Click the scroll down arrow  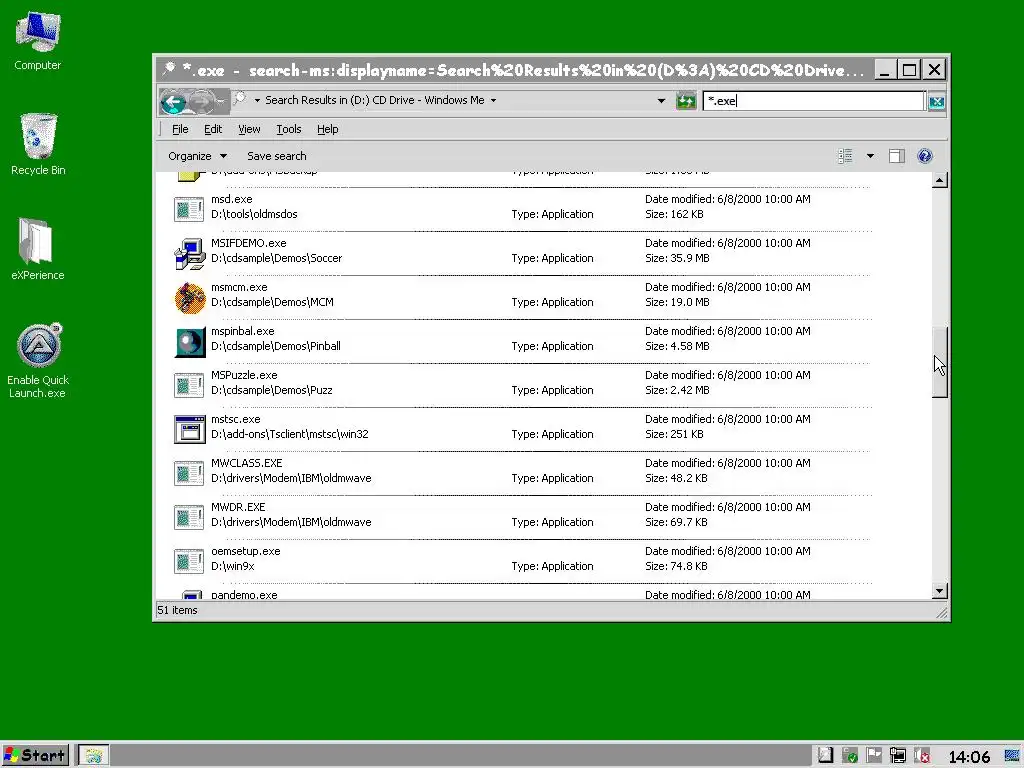point(940,591)
